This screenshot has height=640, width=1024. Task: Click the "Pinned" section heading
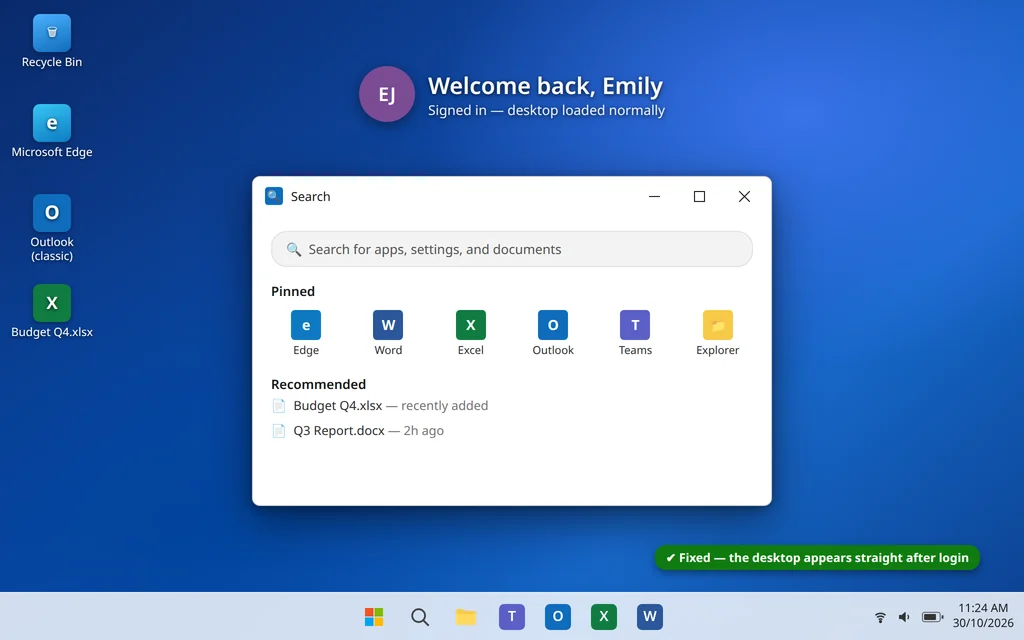293,291
